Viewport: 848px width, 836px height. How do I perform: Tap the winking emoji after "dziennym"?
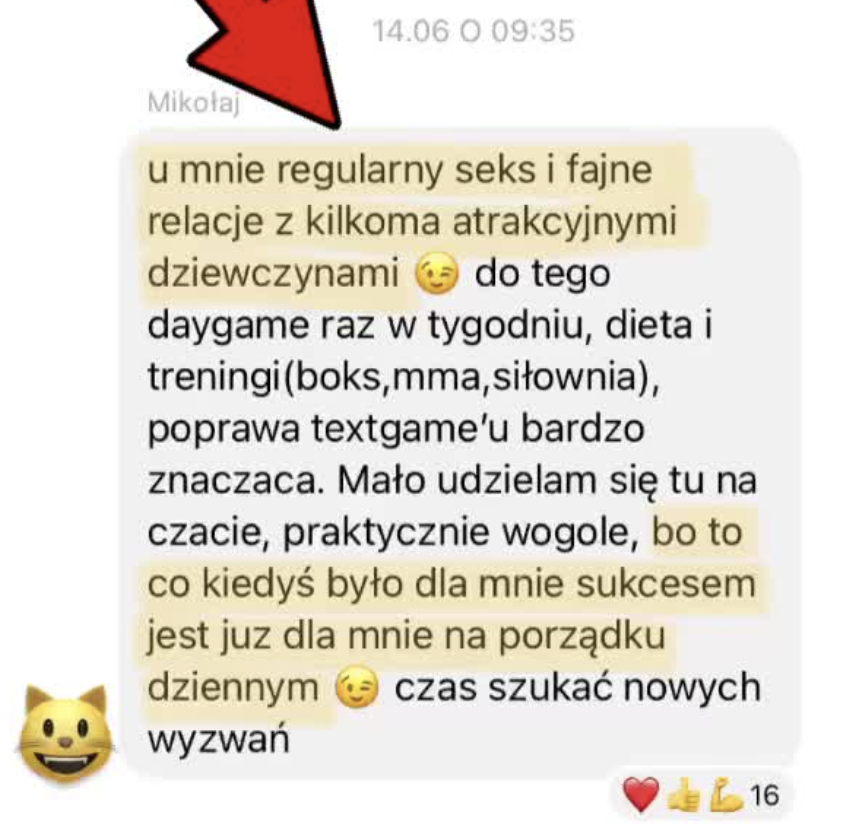click(356, 687)
